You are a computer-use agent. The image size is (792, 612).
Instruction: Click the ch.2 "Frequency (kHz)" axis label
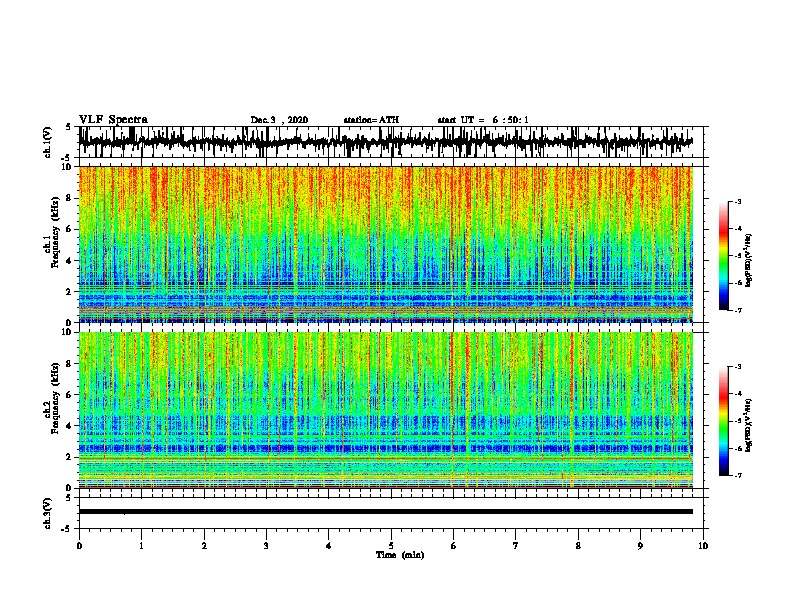(x=55, y=398)
